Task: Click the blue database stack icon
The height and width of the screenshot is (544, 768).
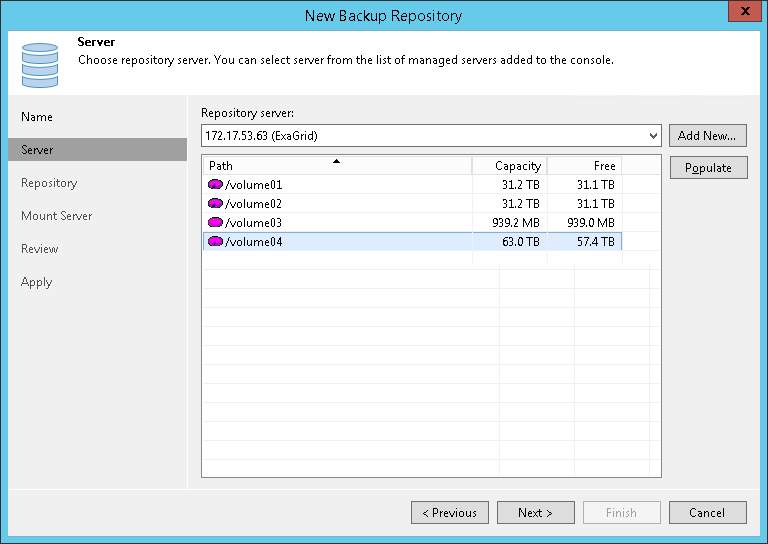Action: click(x=40, y=65)
